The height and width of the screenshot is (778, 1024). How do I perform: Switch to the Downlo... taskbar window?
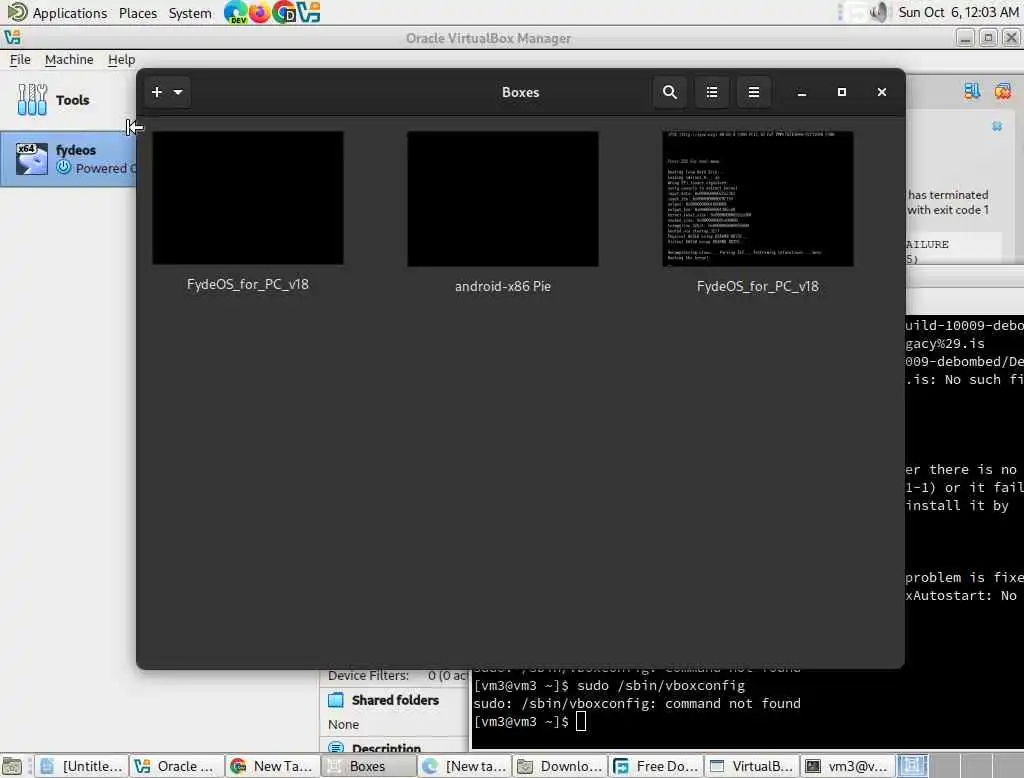pyautogui.click(x=560, y=766)
